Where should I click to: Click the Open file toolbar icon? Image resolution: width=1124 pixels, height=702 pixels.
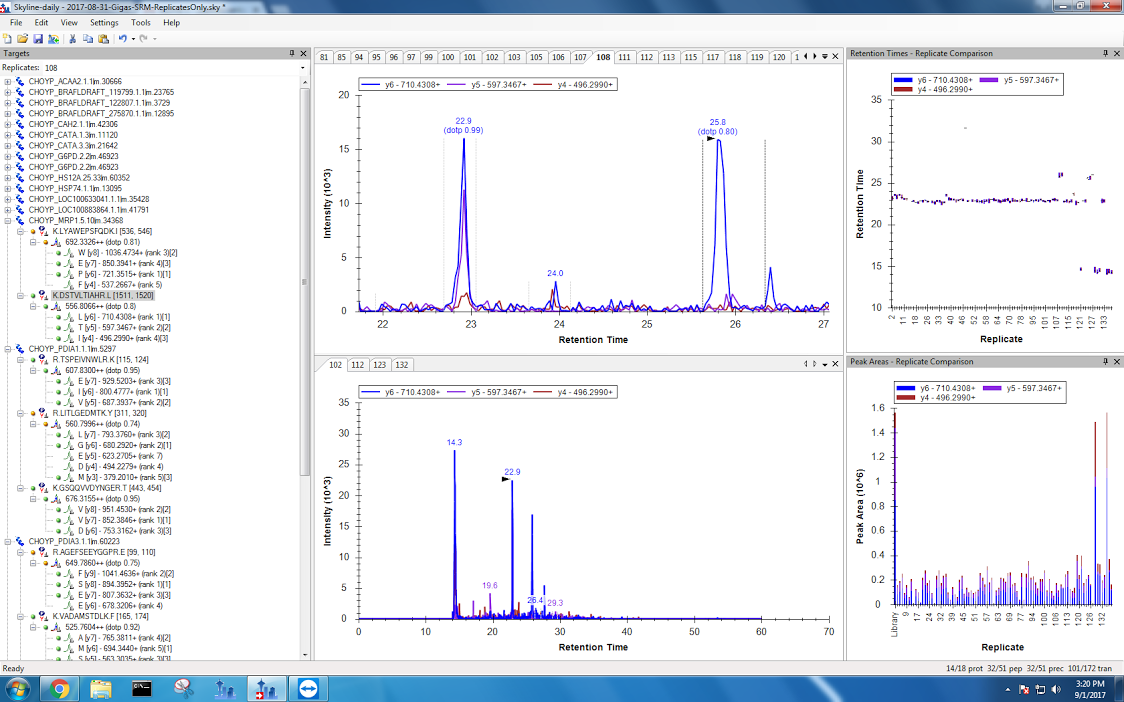(22, 38)
